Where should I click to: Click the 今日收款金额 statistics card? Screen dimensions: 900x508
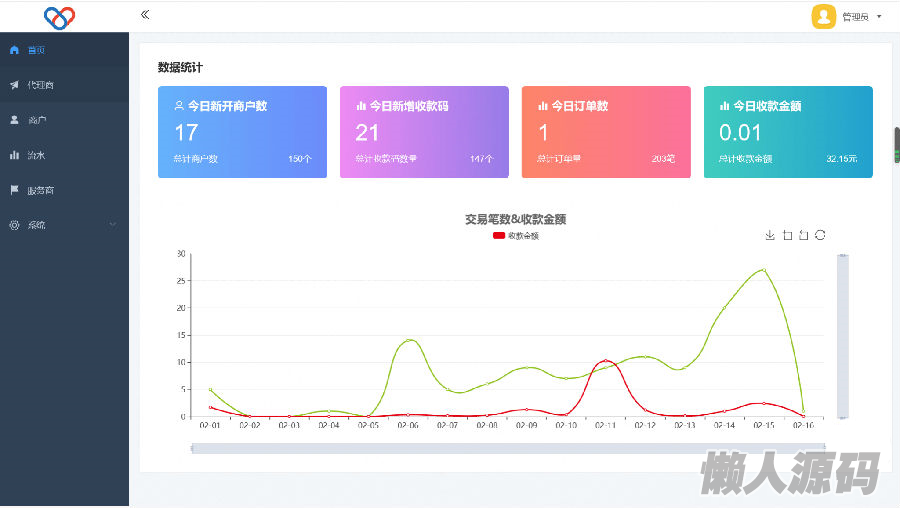[788, 132]
